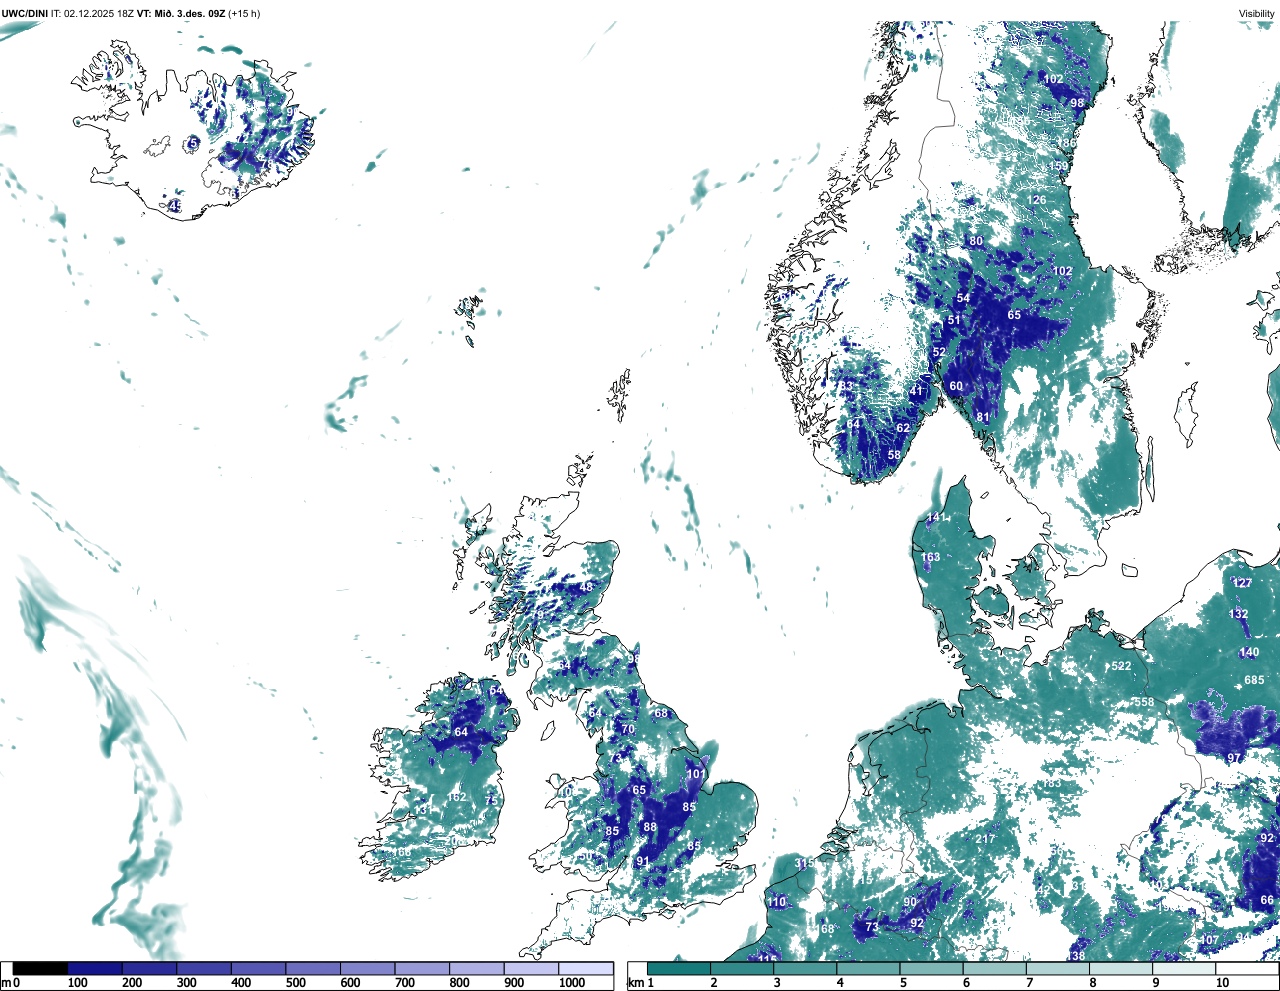Click the visibility value '90' in western Germany

point(910,902)
